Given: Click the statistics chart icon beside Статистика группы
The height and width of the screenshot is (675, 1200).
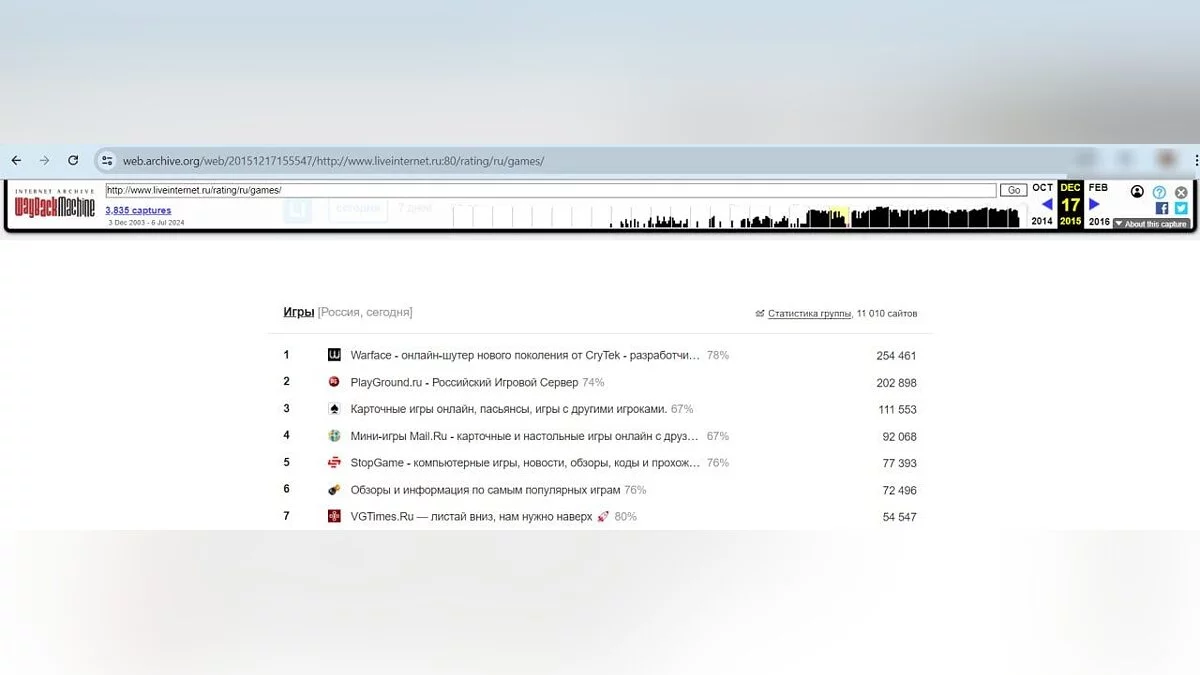Looking at the screenshot, I should 760,313.
